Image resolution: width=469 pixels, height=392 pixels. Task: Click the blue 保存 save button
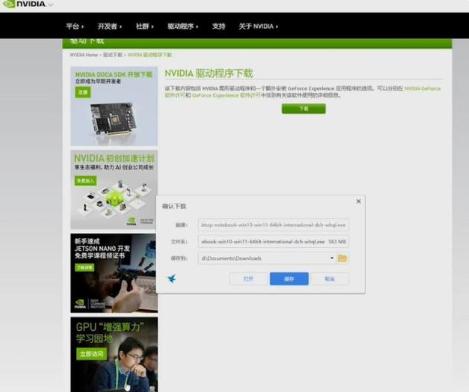289,279
